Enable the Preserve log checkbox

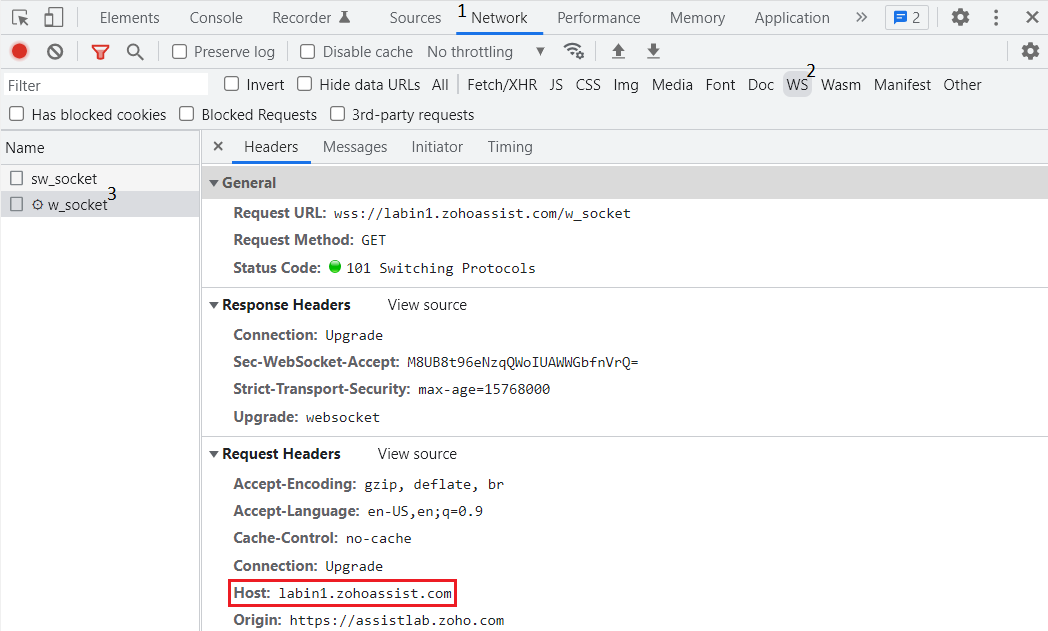tap(180, 52)
